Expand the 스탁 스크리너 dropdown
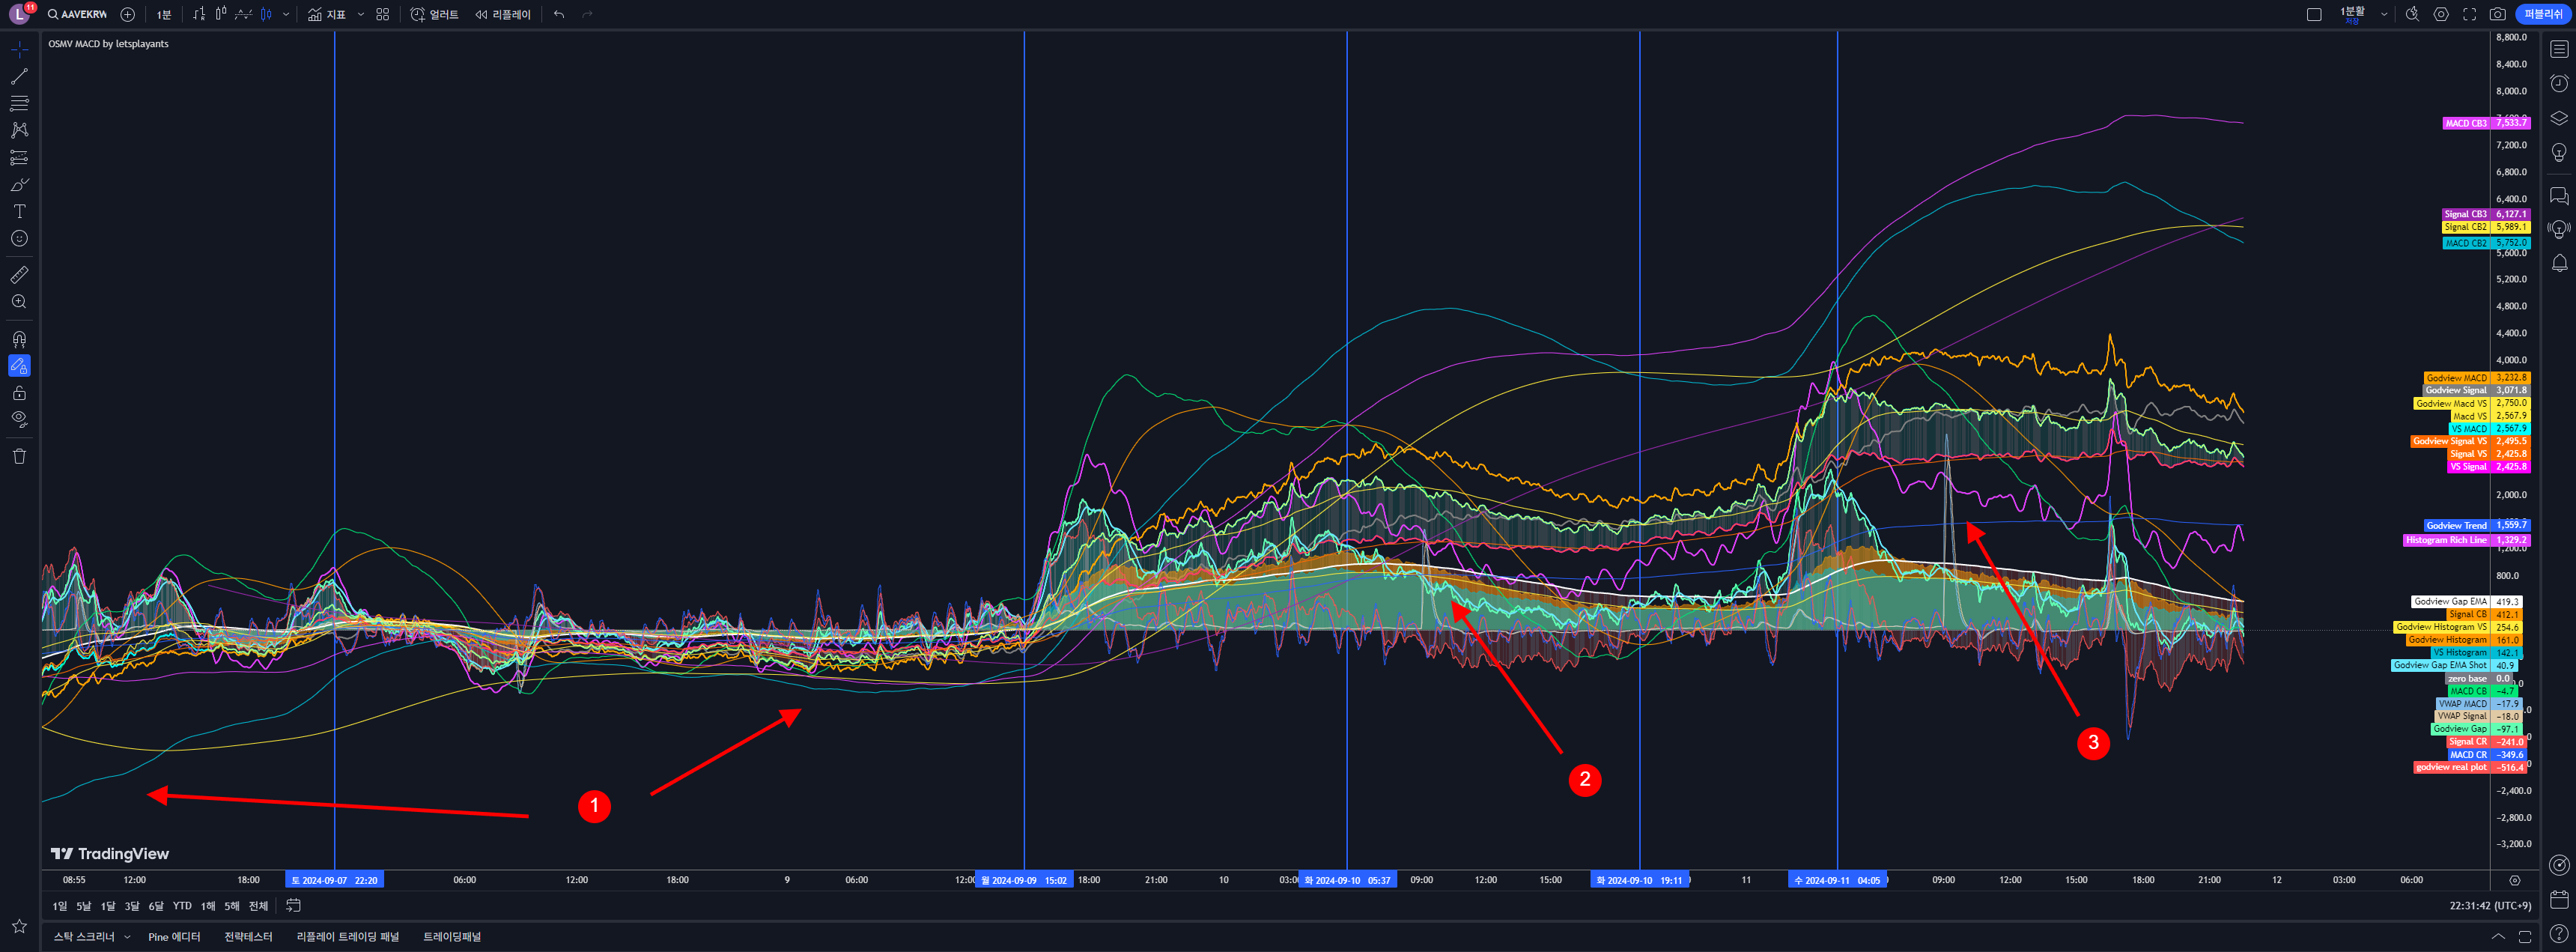2576x952 pixels. [127, 937]
